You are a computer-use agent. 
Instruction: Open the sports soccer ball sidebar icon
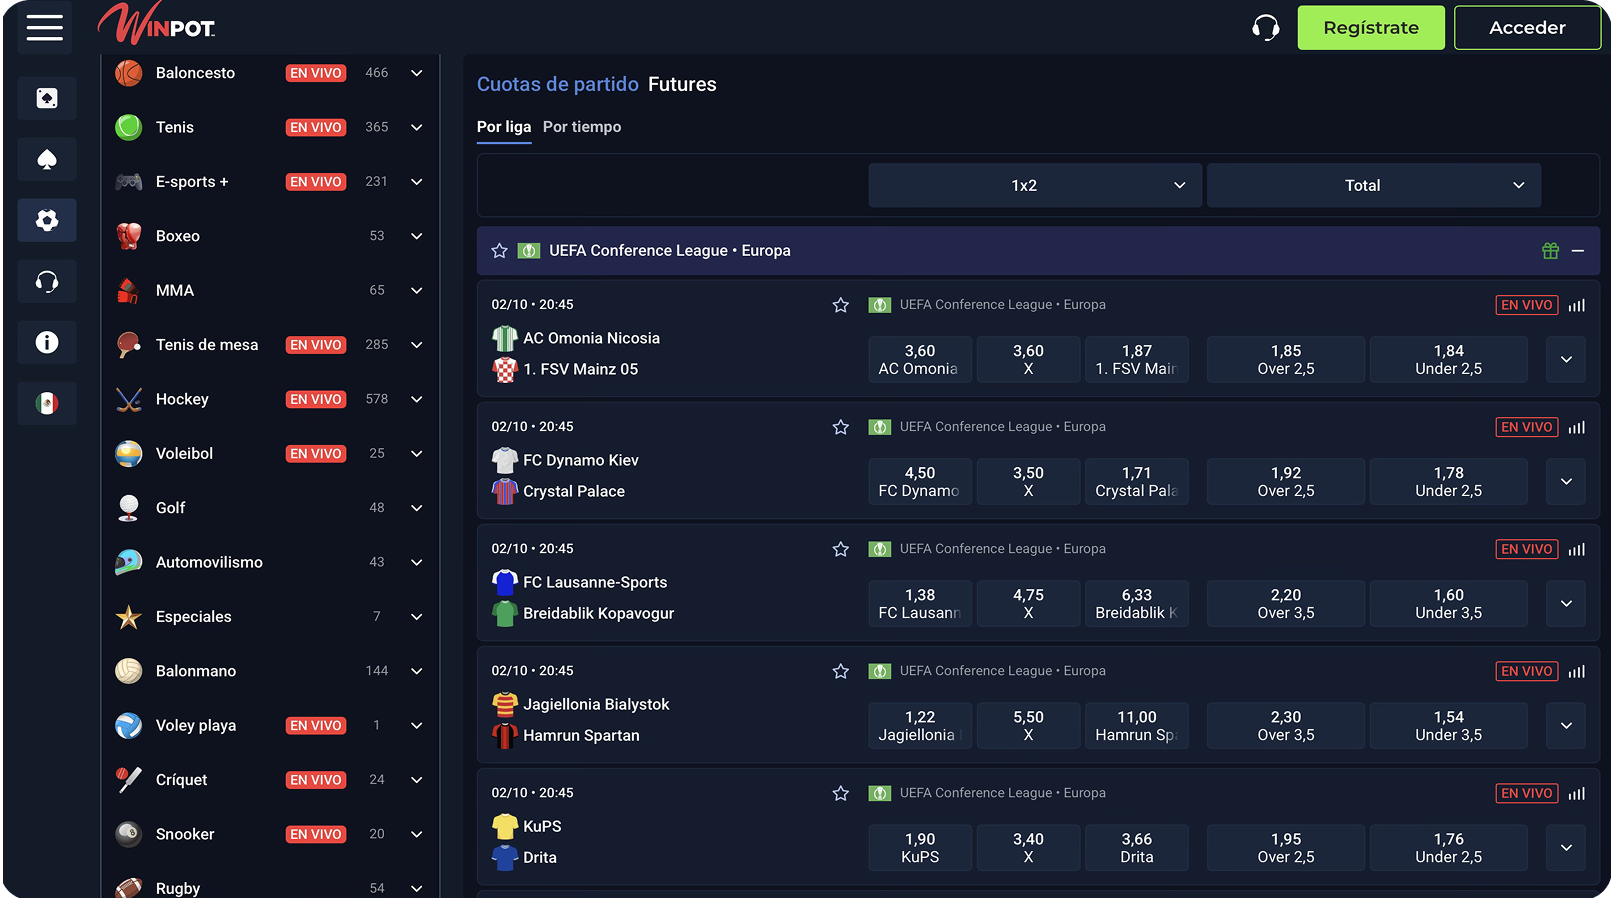click(x=47, y=220)
